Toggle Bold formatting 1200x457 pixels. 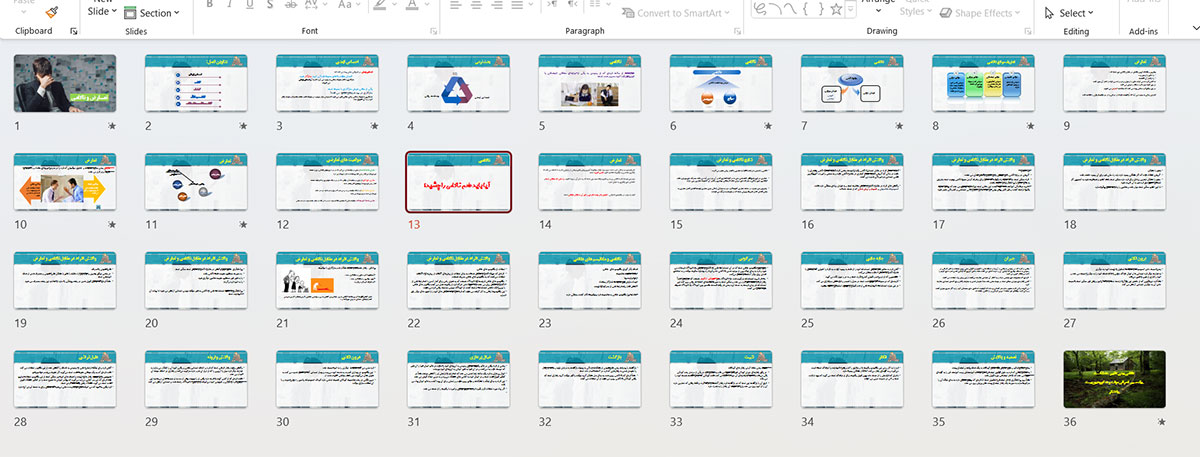(211, 5)
